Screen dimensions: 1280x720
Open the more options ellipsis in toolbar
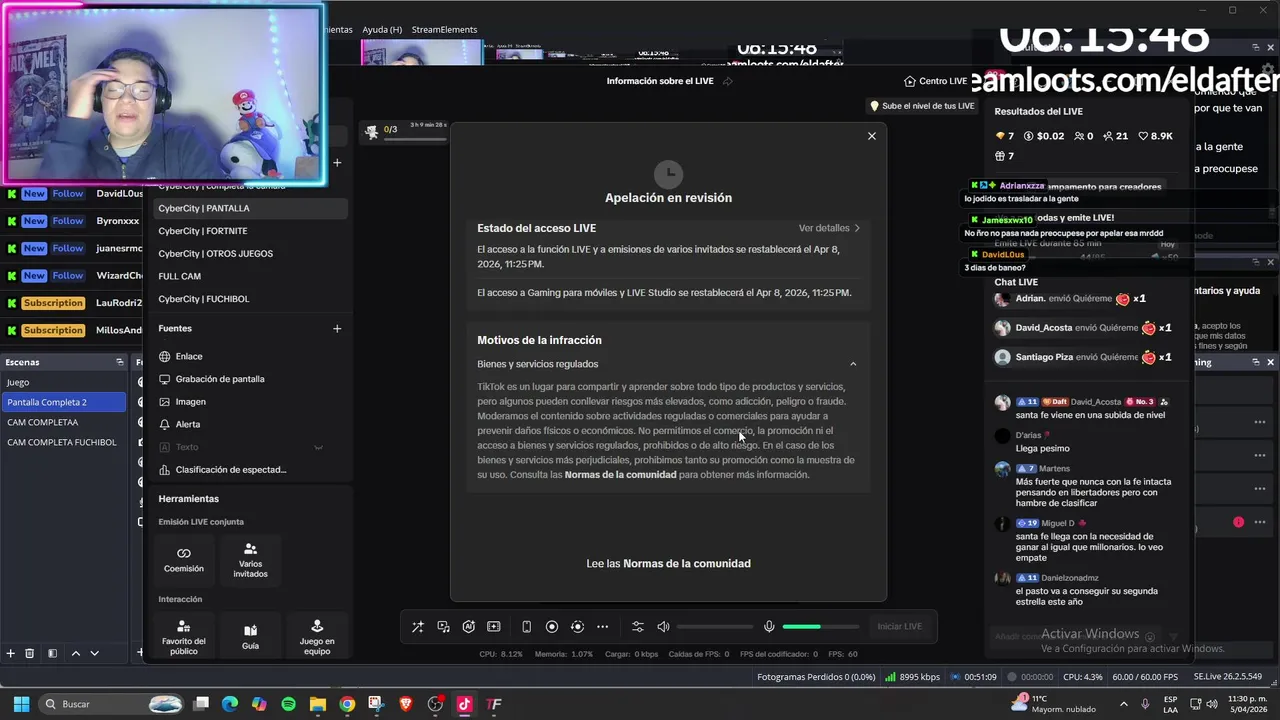click(602, 626)
